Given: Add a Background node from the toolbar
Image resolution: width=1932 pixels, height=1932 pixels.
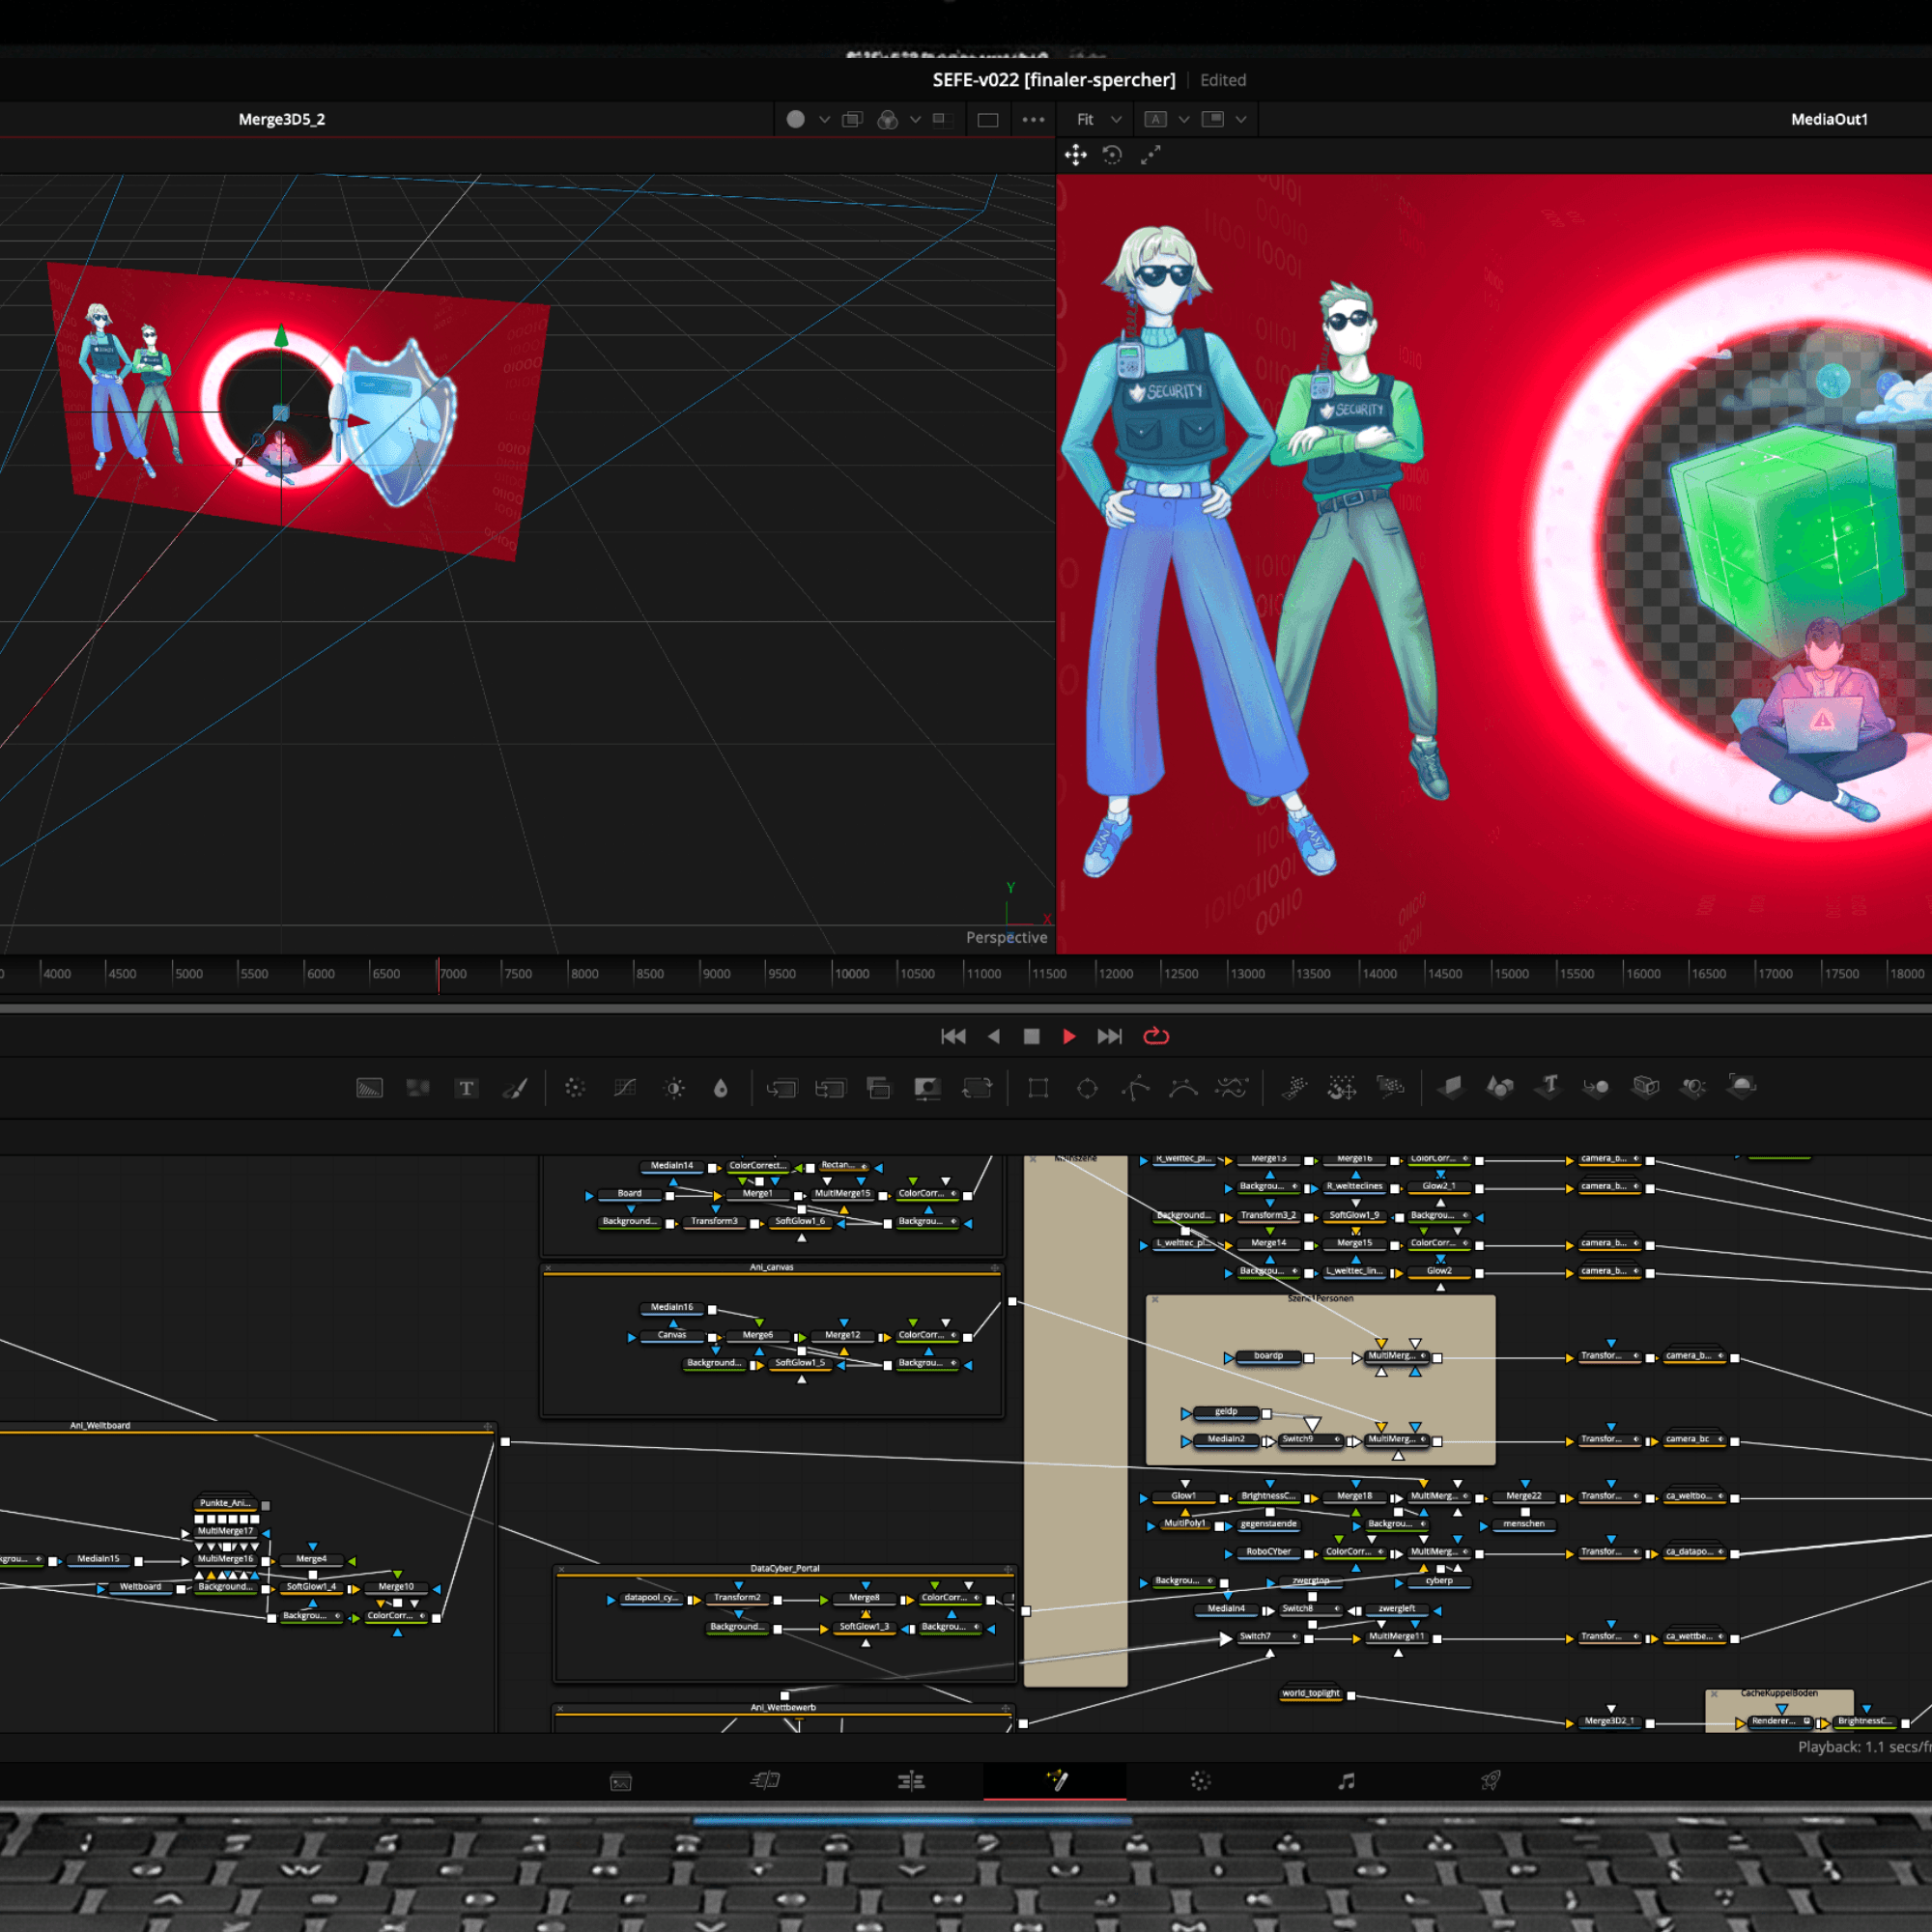Looking at the screenshot, I should (370, 1088).
